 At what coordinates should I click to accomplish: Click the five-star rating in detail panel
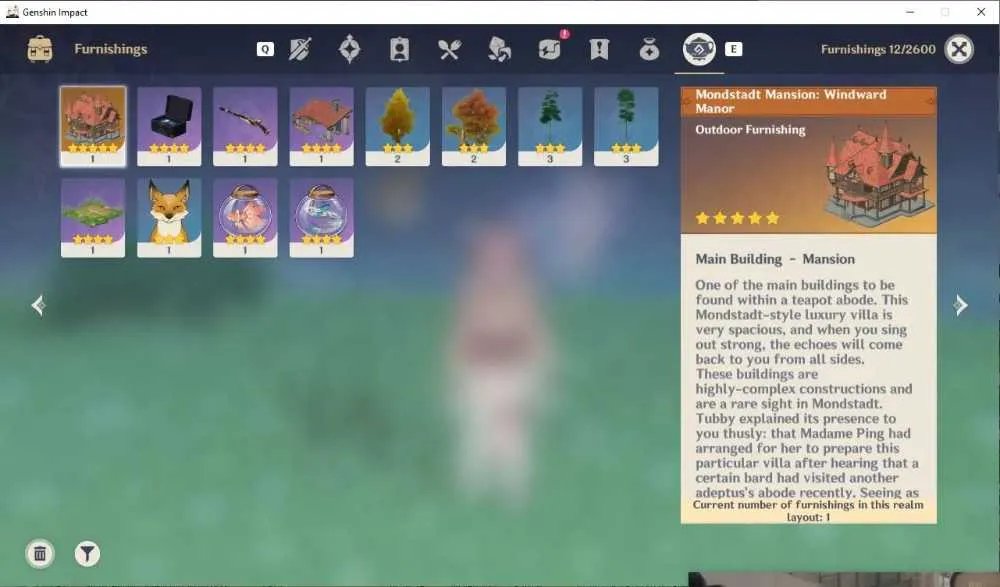(737, 218)
